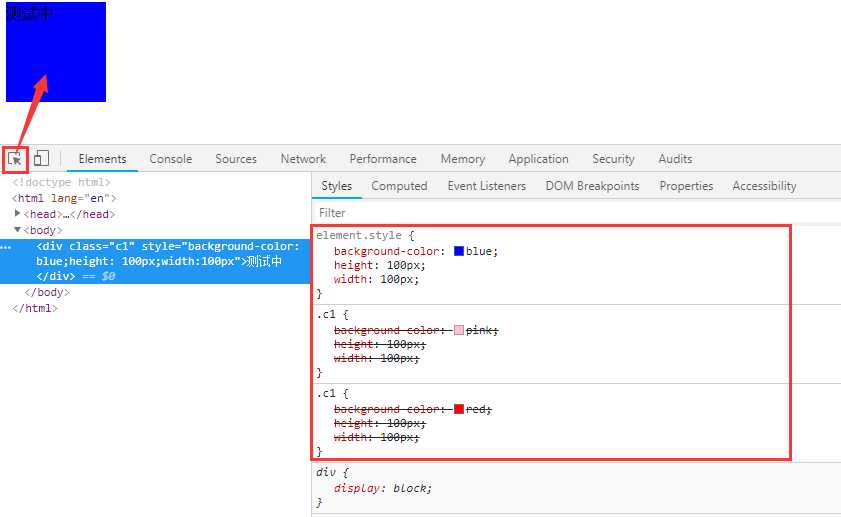Click the struck-through 'pink' value
The height and width of the screenshot is (517, 841).
(480, 330)
